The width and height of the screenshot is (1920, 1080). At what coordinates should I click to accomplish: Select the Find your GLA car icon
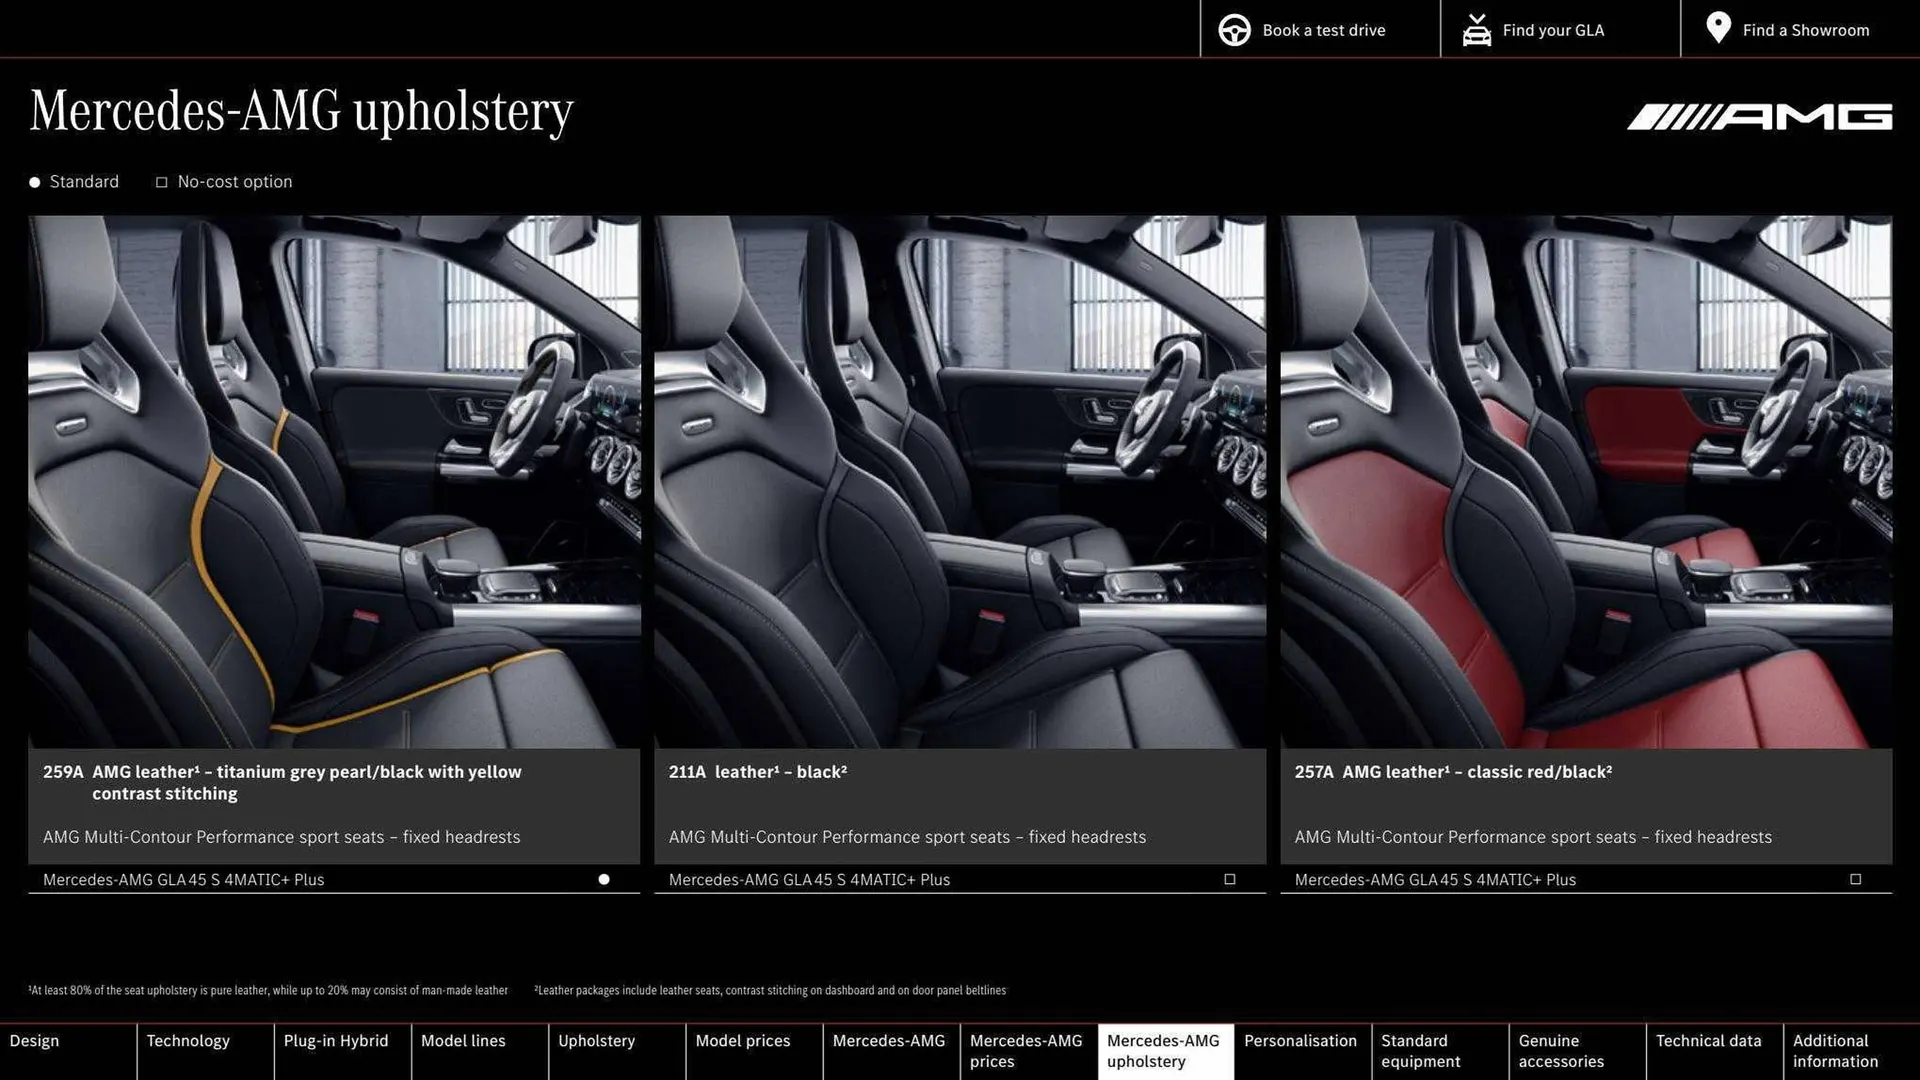1476,29
